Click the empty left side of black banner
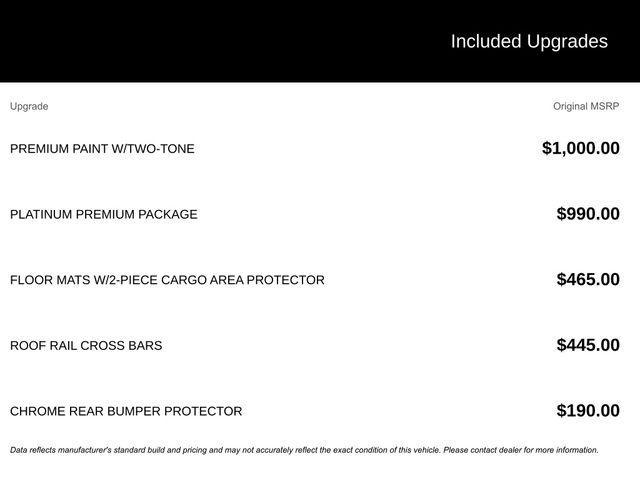The width and height of the screenshot is (640, 480). (x=150, y=41)
